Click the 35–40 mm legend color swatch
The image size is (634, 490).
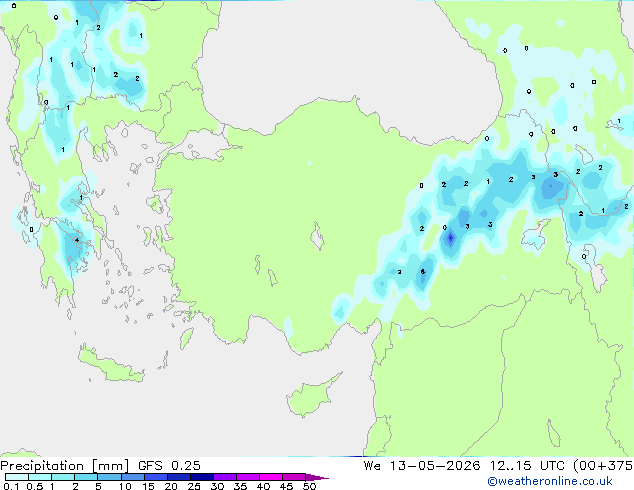point(247,477)
